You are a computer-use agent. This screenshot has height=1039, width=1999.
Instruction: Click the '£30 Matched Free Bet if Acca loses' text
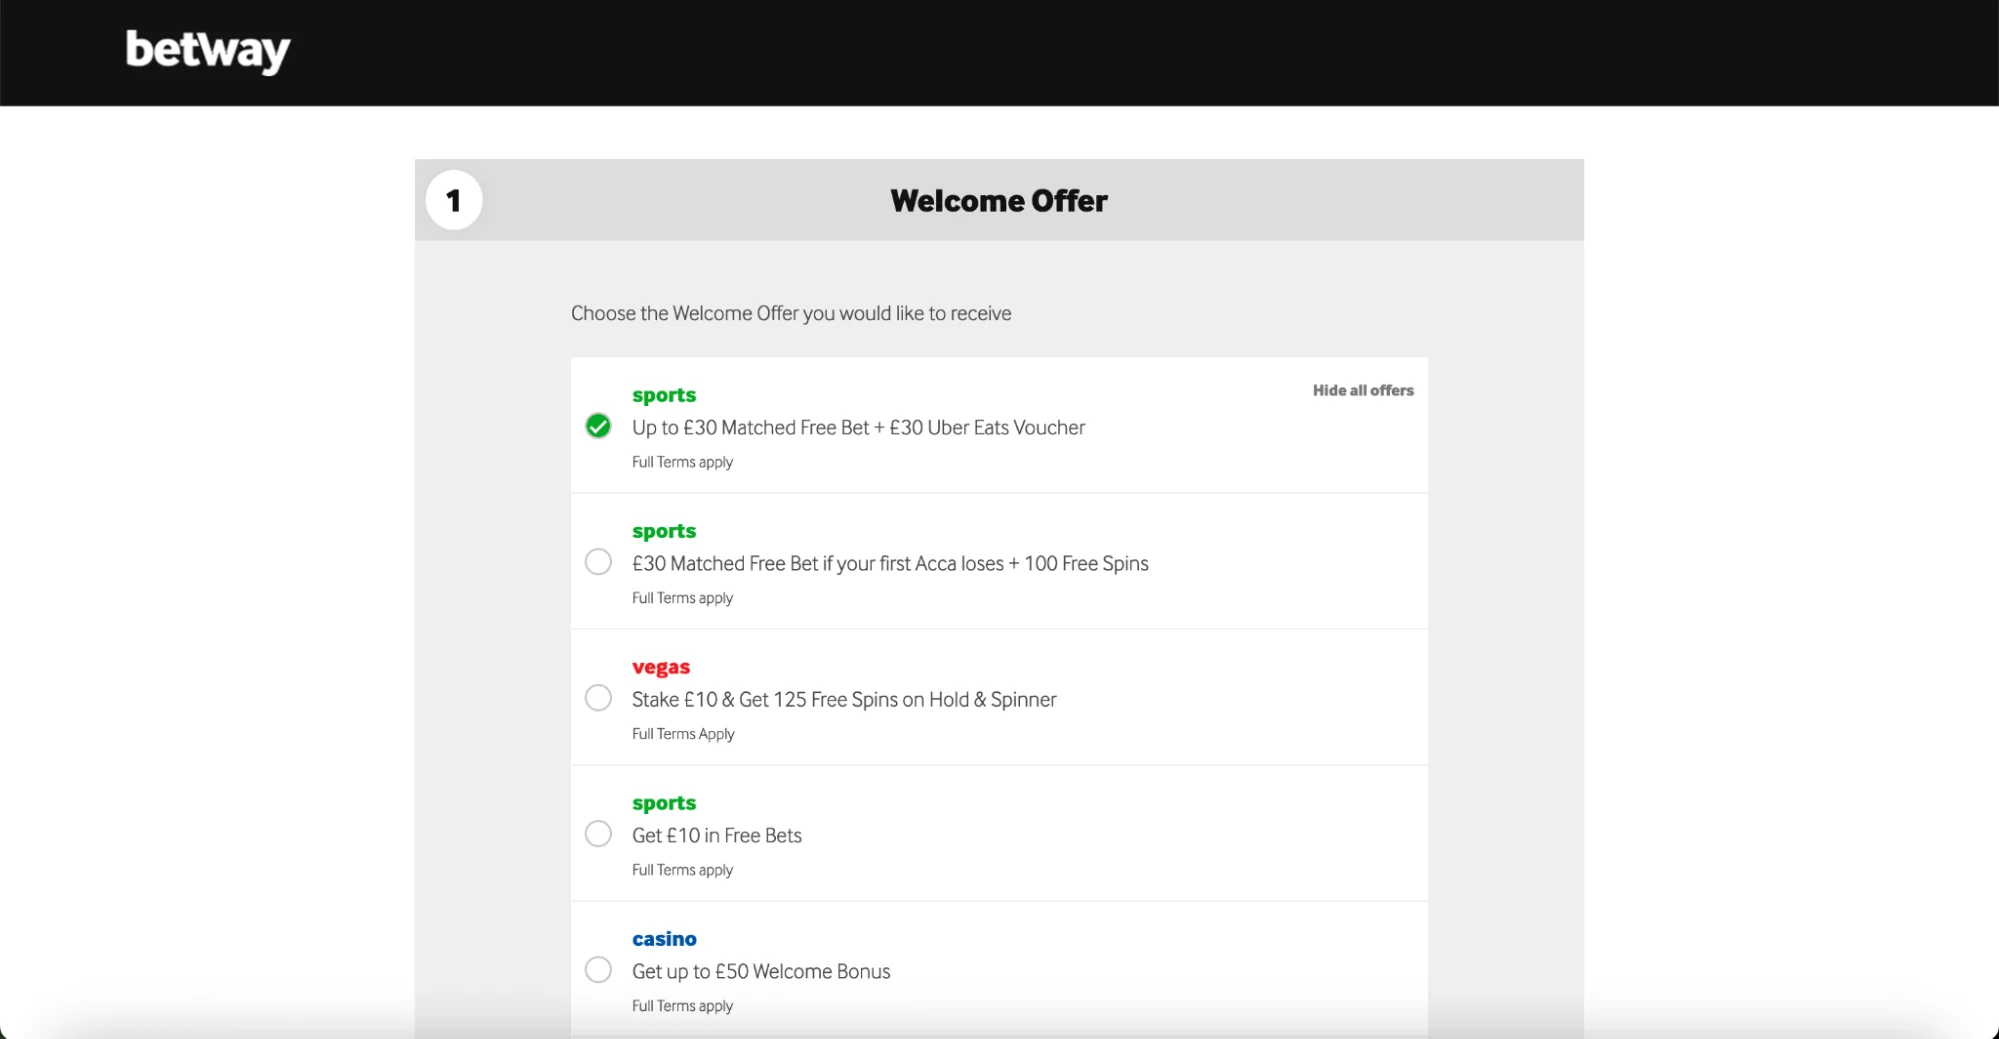[x=889, y=564]
